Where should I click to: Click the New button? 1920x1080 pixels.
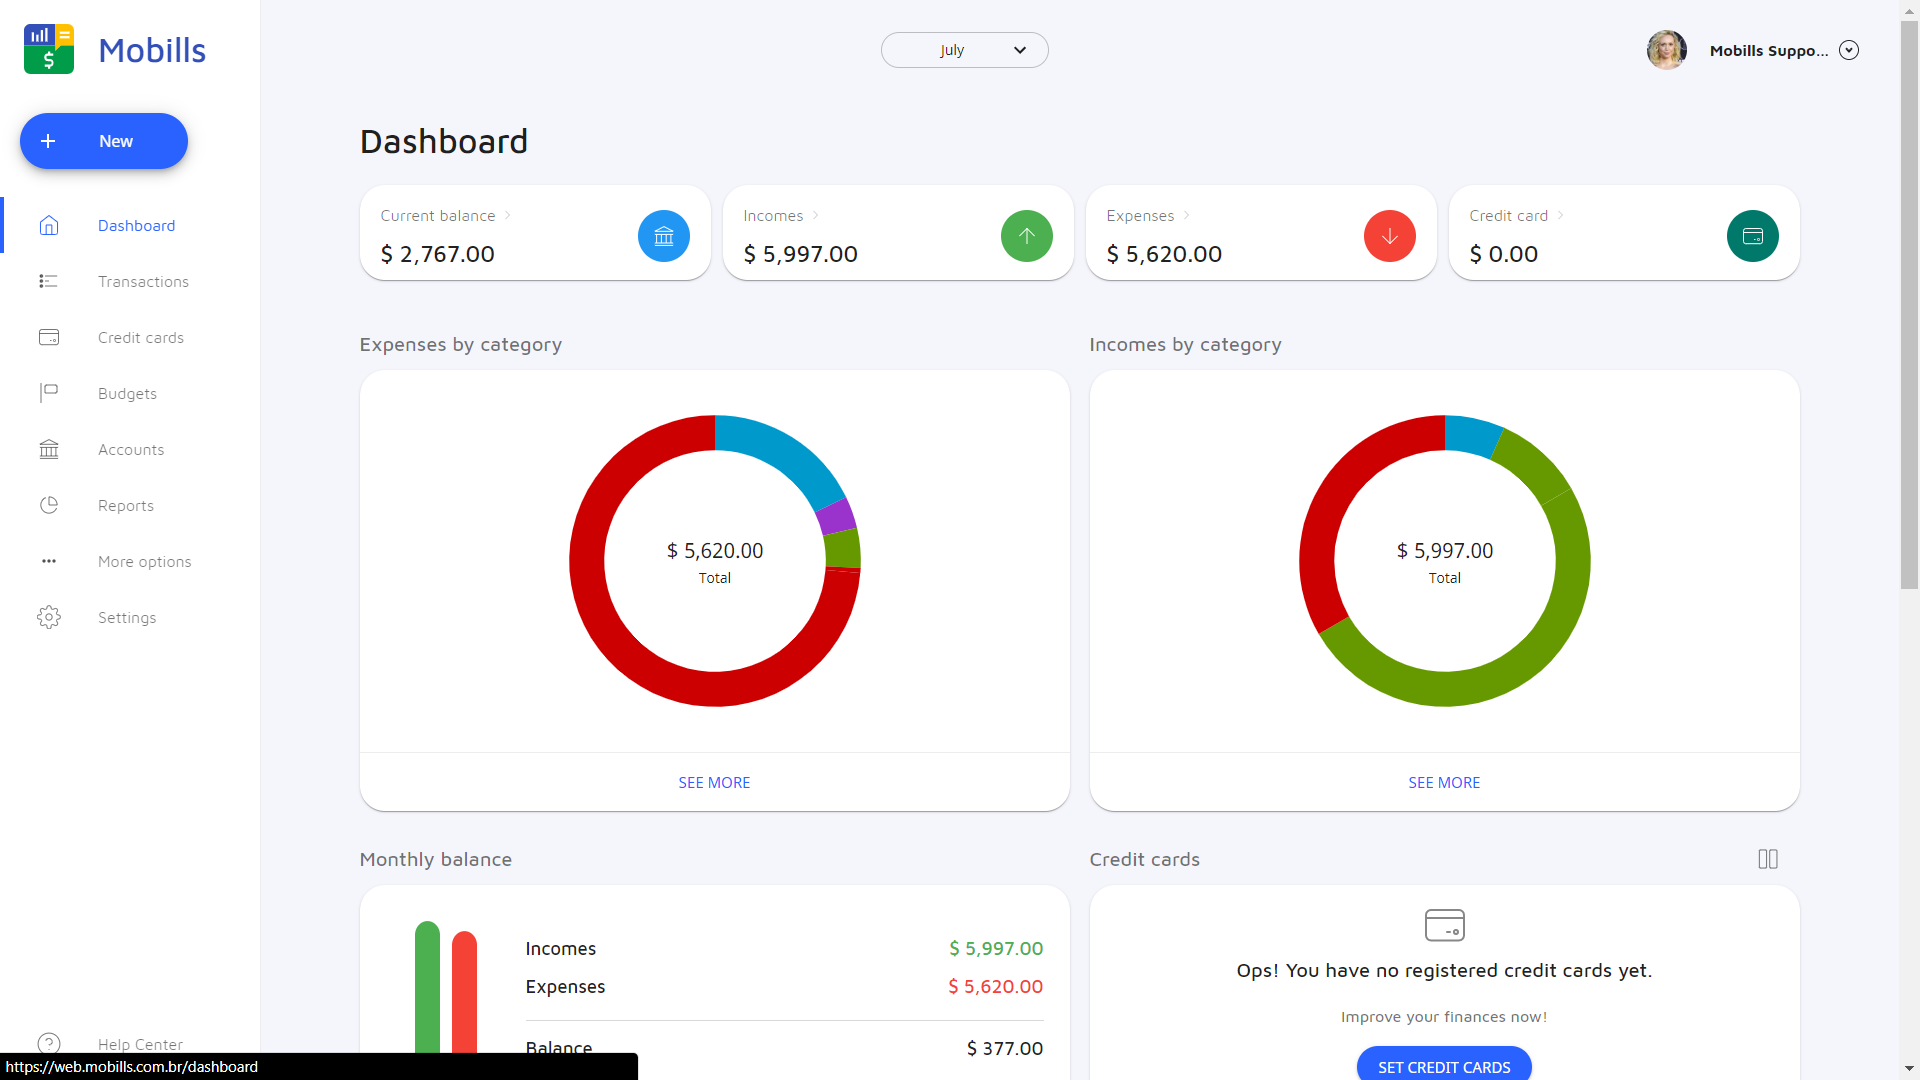click(104, 141)
